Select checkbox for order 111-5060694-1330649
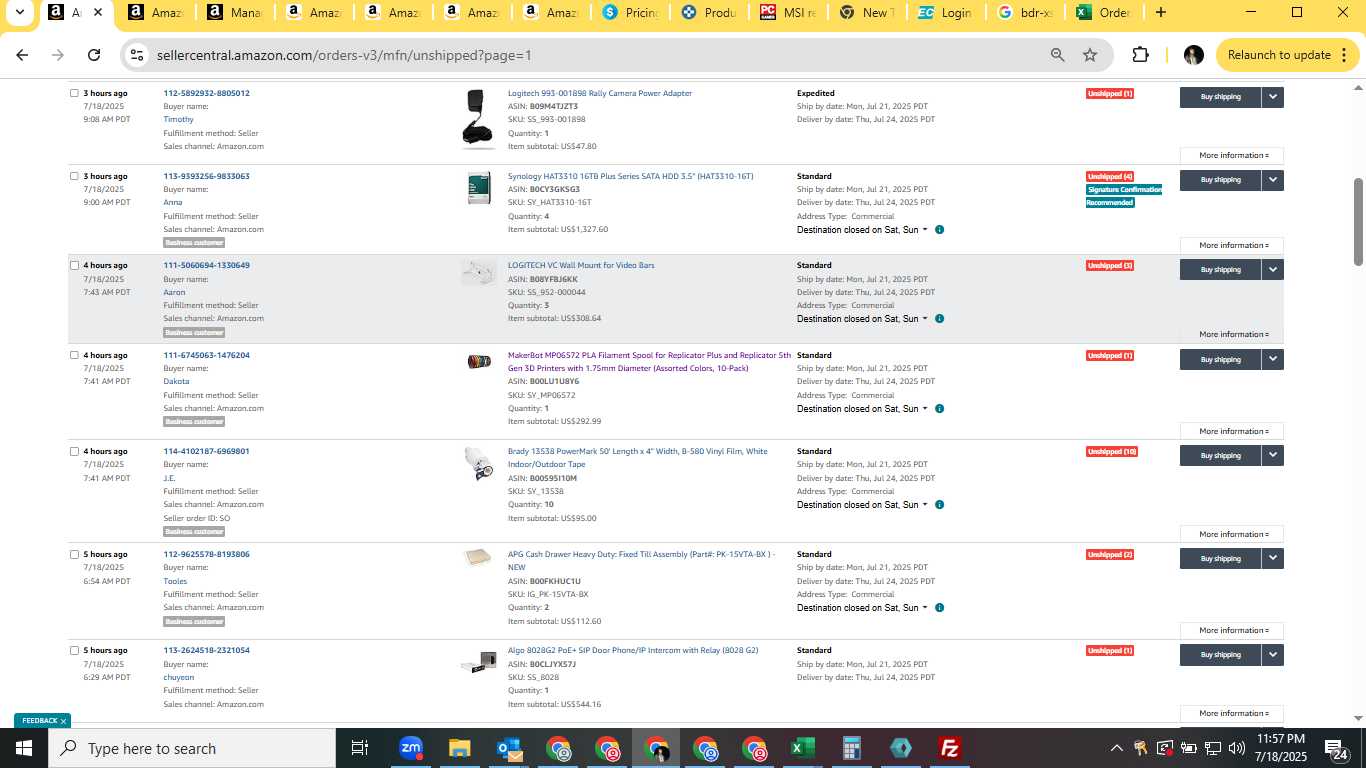 click(74, 265)
